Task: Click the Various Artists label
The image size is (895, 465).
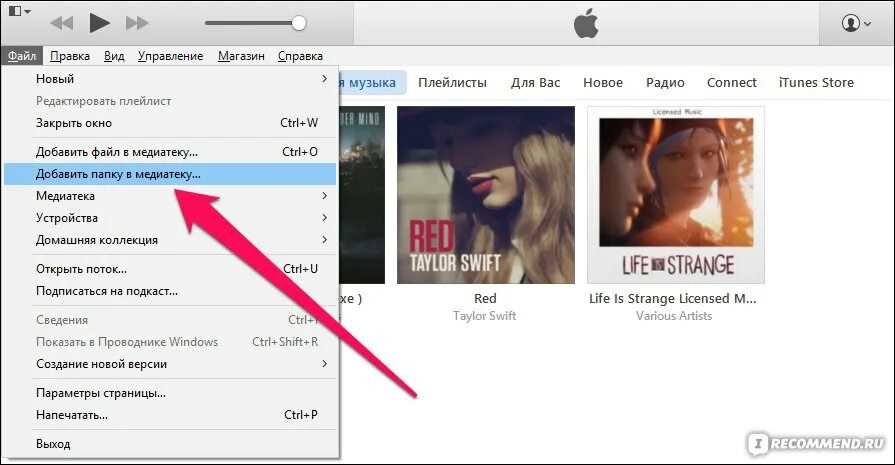Action: (674, 316)
